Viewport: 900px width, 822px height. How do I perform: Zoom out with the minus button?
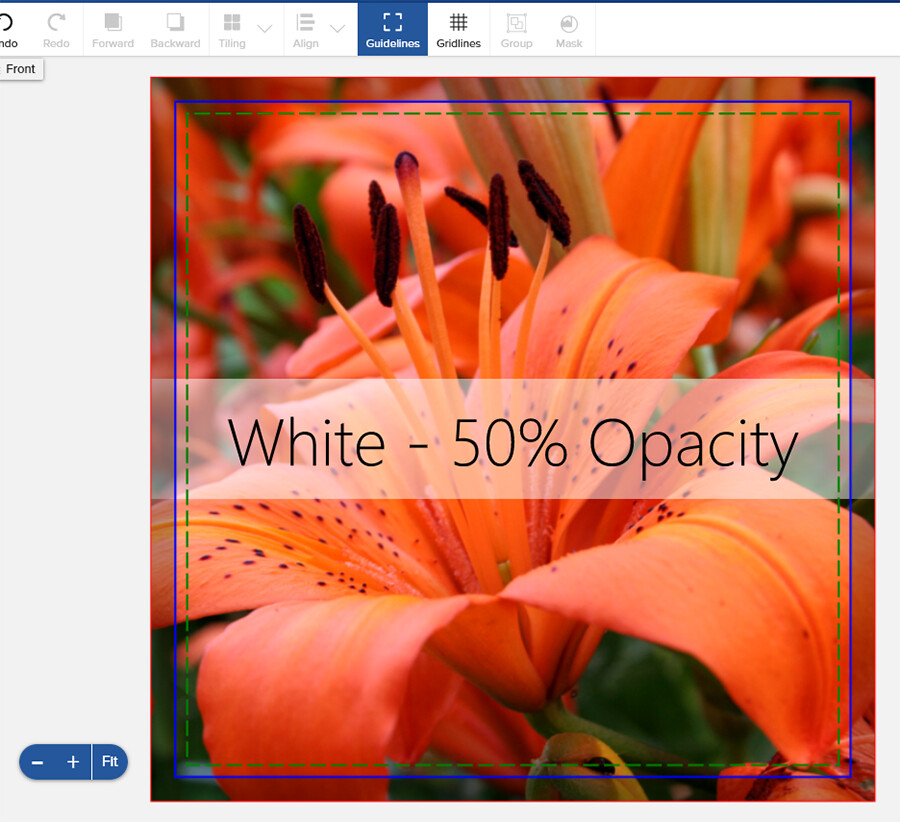click(37, 762)
